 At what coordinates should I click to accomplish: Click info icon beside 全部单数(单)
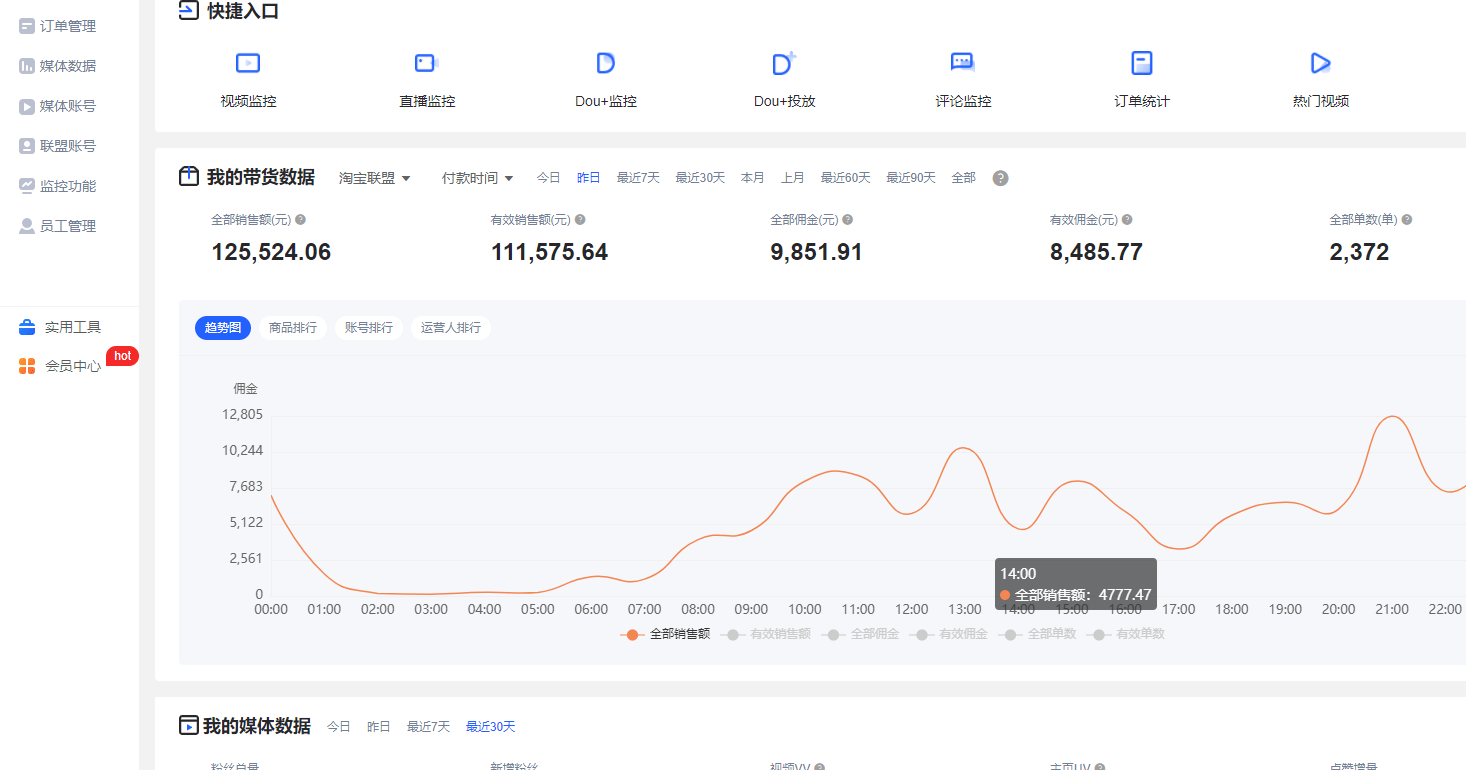point(1407,220)
